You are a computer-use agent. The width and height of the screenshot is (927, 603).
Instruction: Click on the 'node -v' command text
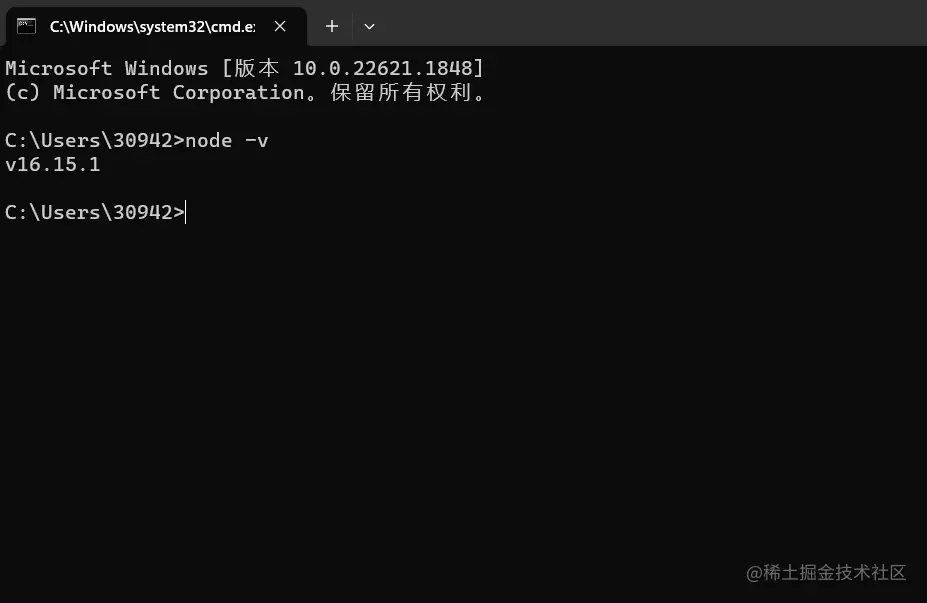tap(227, 140)
